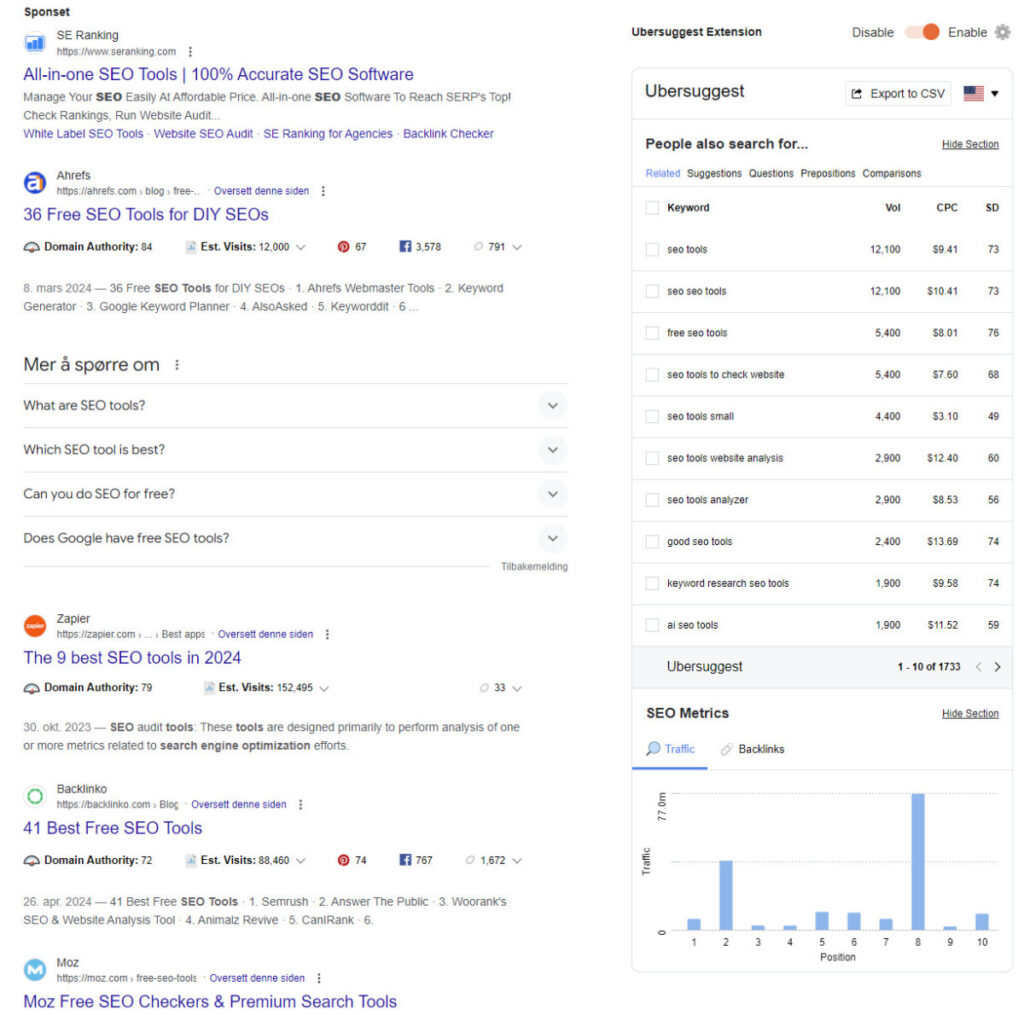Open three-dot menu beside Mer å spørre om
This screenshot has height=1015, width=1024.
(x=177, y=365)
